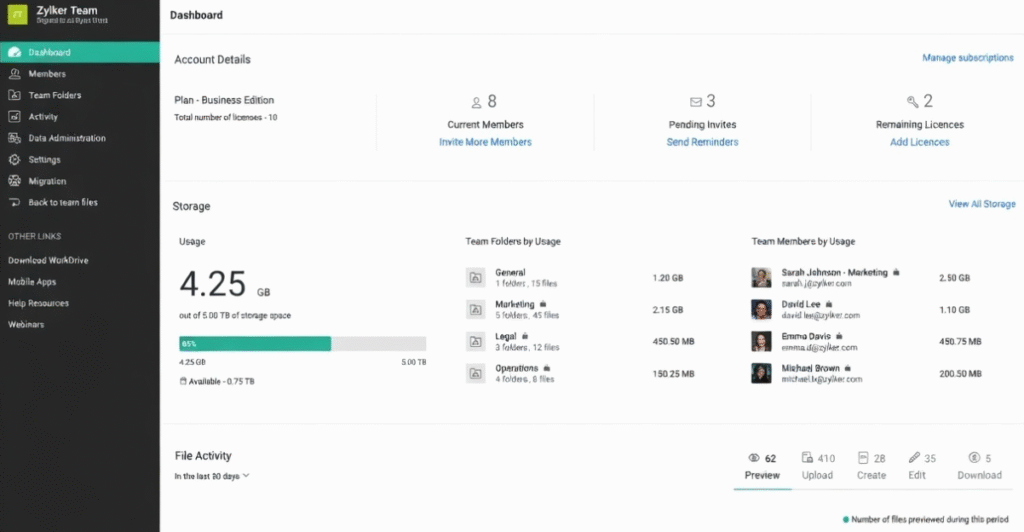Switch to the Create tab
The width and height of the screenshot is (1024, 532).
point(871,467)
